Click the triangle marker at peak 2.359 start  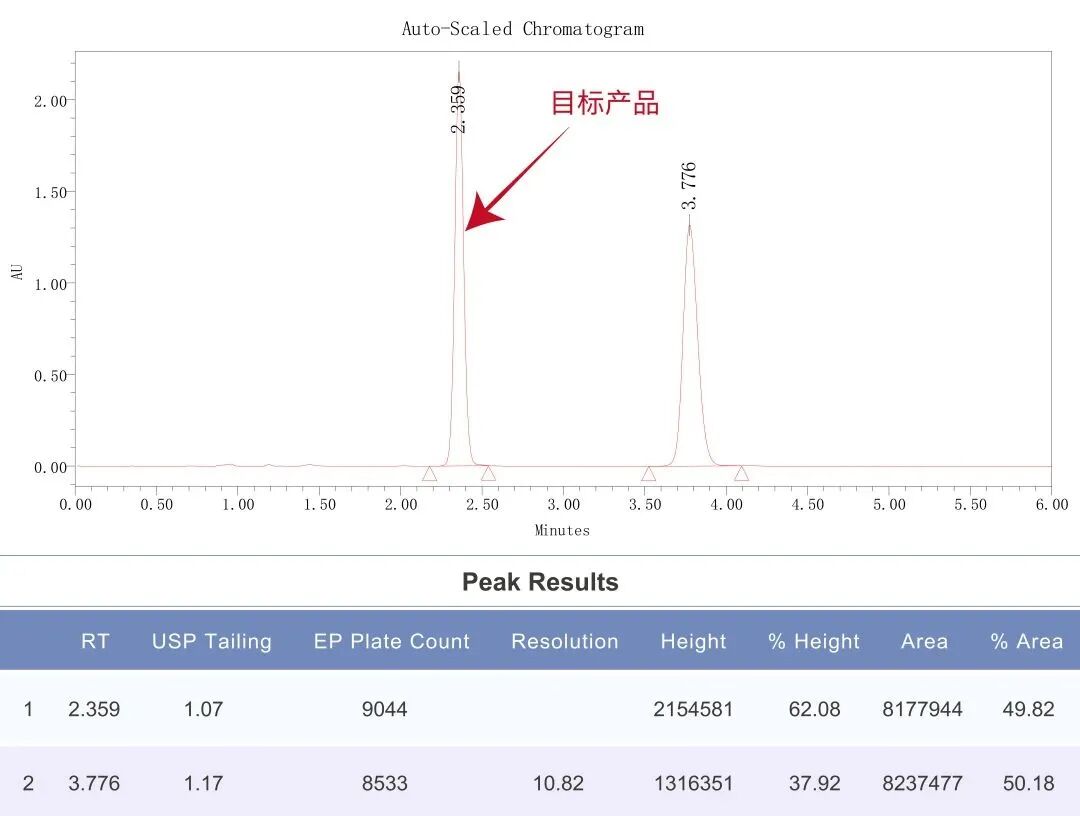point(429,474)
